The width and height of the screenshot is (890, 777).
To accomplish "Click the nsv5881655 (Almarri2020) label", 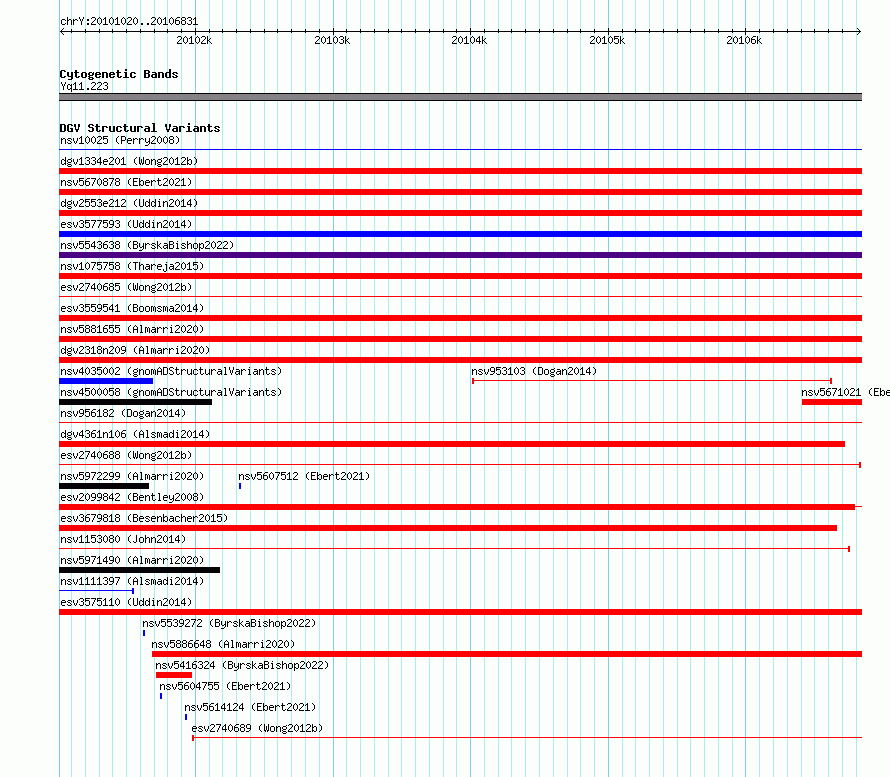I will (132, 329).
